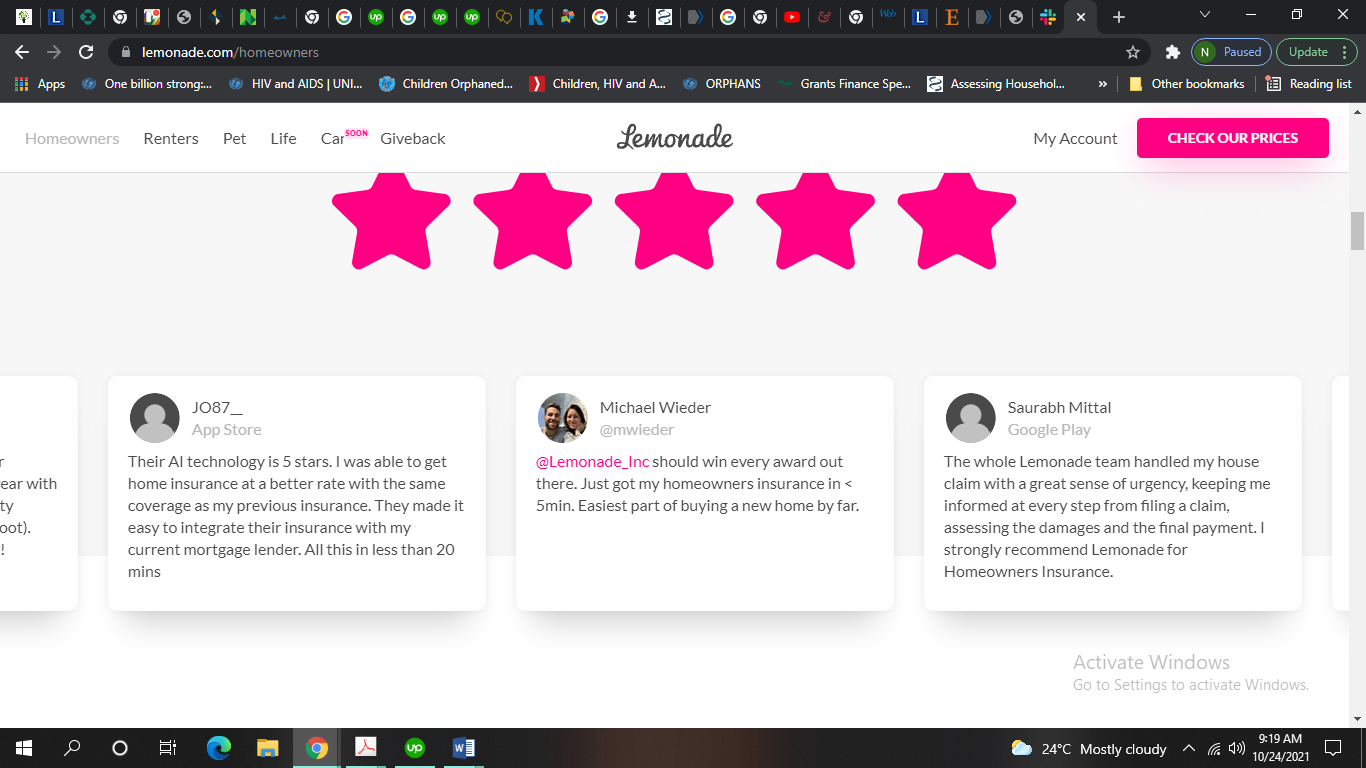Viewport: 1366px width, 768px height.
Task: Select the Pet menu item
Action: [x=235, y=139]
